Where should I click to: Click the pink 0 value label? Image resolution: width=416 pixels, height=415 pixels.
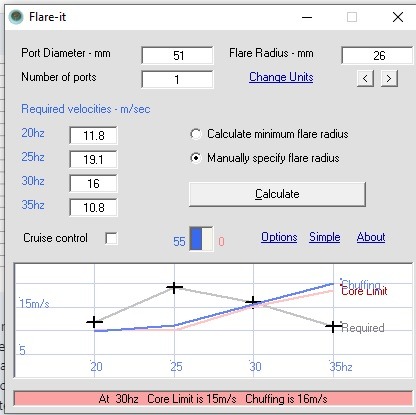pyautogui.click(x=221, y=241)
